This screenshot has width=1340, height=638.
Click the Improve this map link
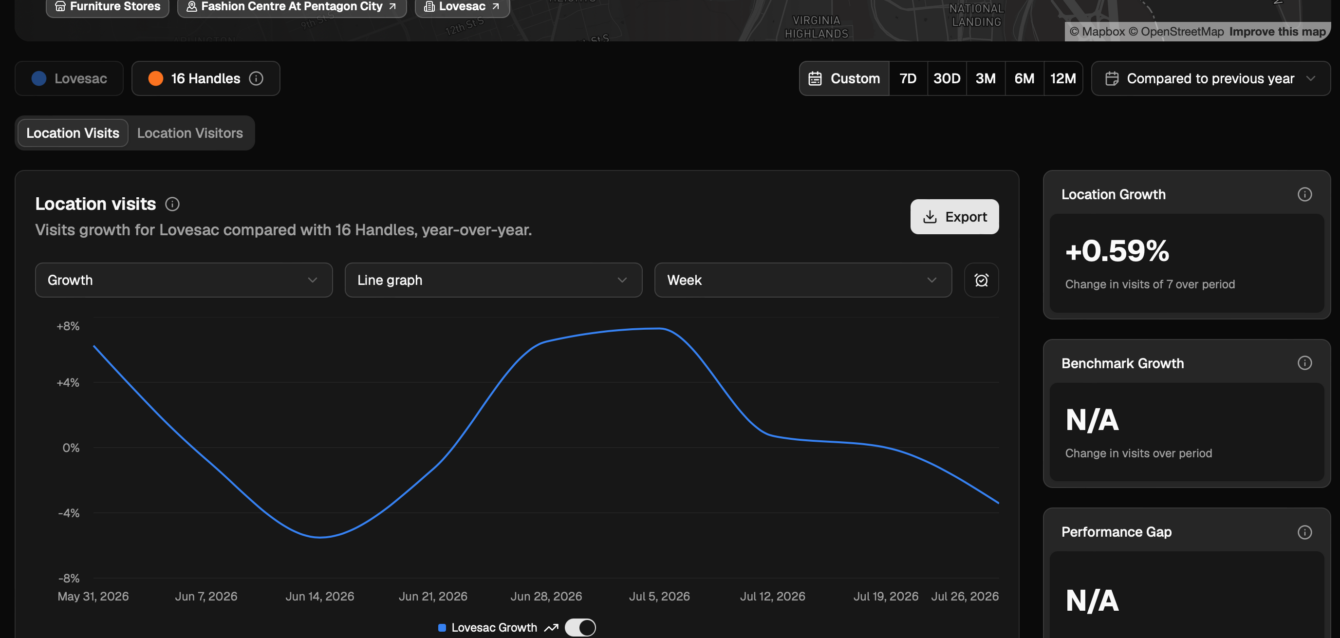[x=1278, y=32]
